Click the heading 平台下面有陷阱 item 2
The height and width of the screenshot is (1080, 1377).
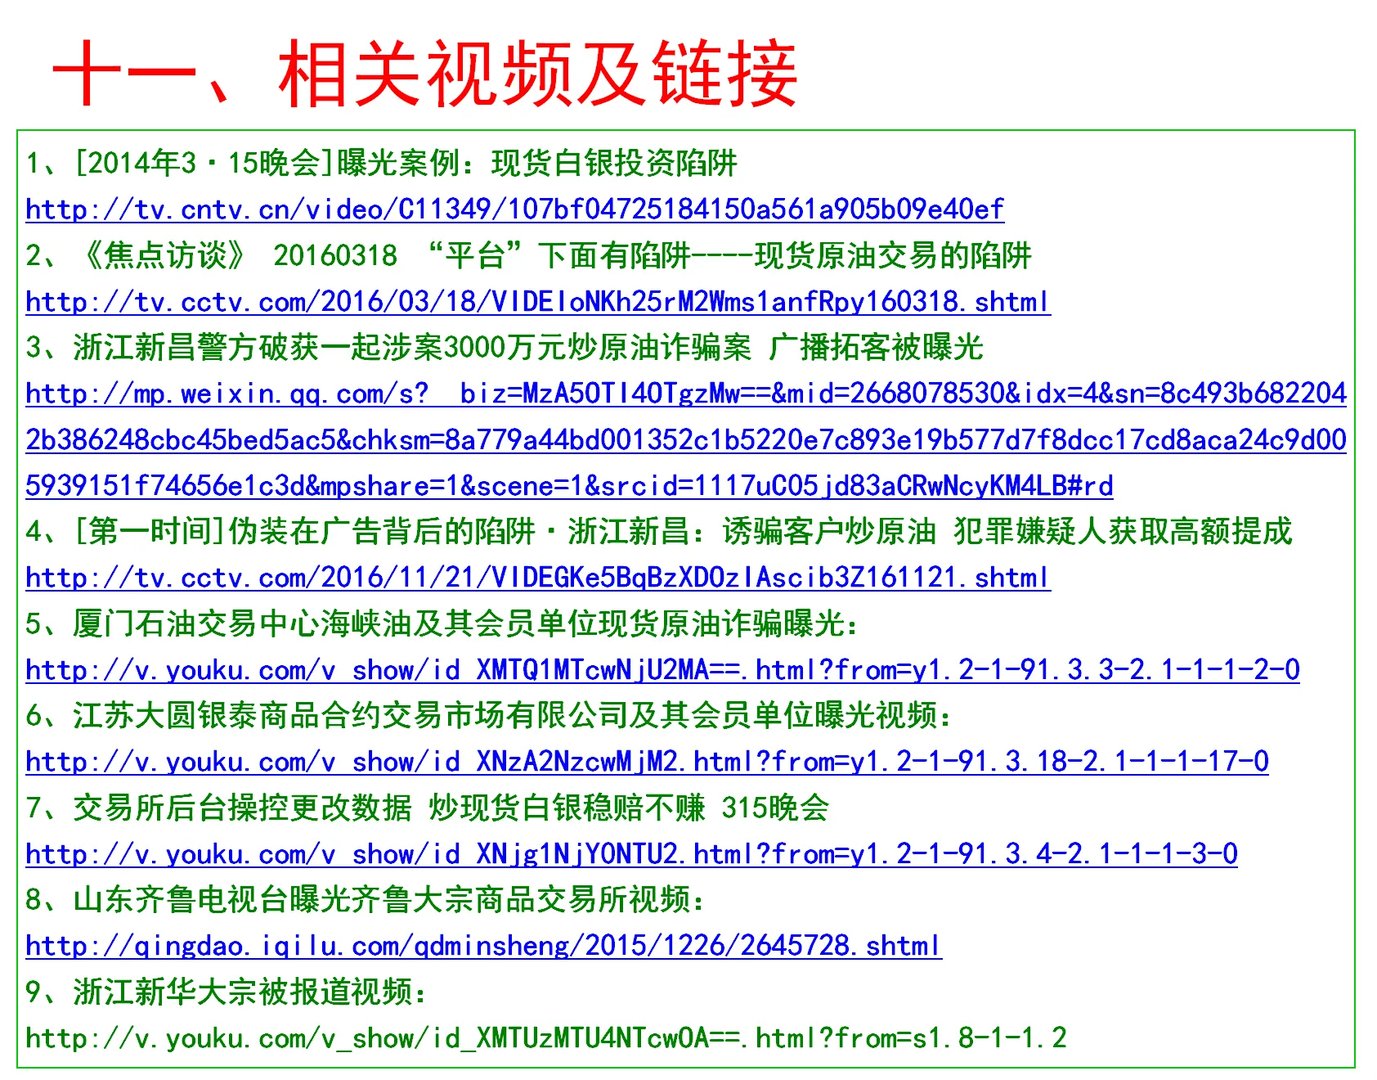[531, 256]
